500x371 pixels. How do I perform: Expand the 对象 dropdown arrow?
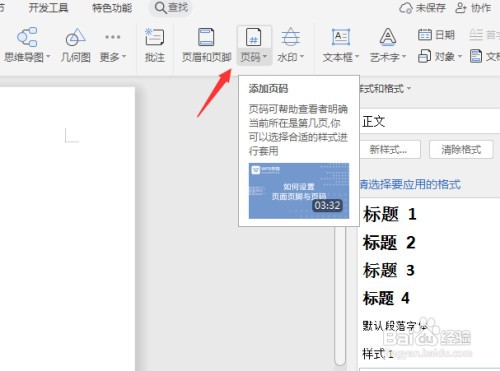point(460,56)
